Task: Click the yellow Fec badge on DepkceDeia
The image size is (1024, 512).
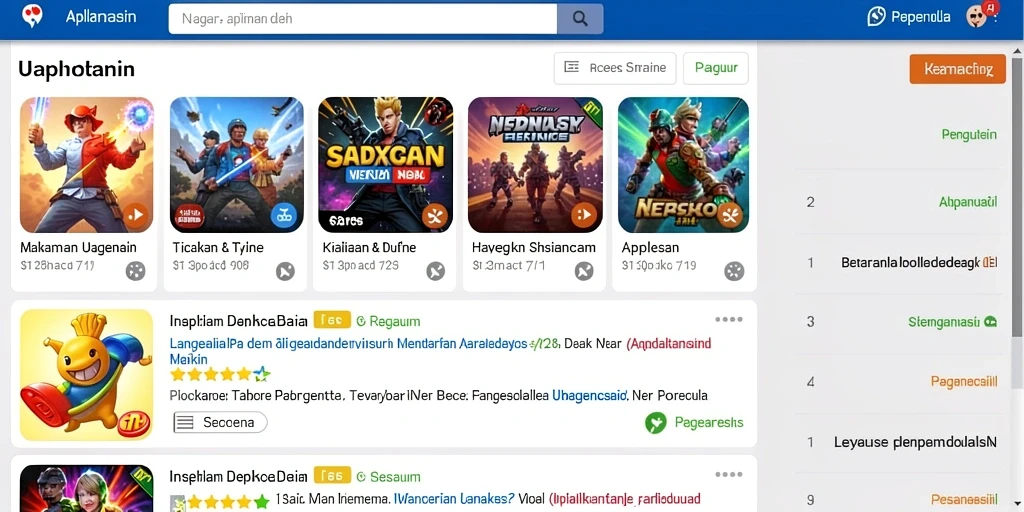Action: tap(332, 475)
